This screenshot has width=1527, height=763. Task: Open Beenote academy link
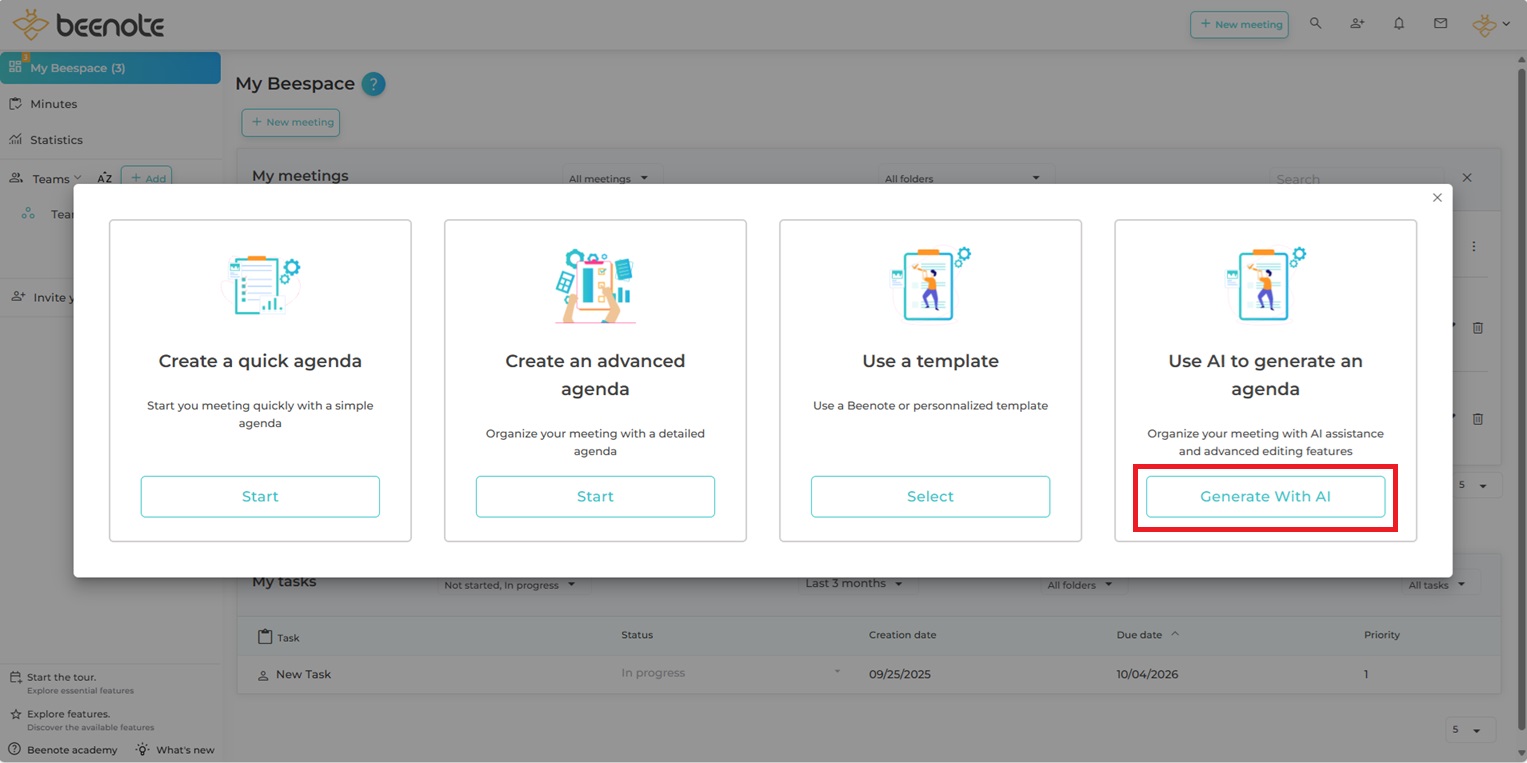71,750
